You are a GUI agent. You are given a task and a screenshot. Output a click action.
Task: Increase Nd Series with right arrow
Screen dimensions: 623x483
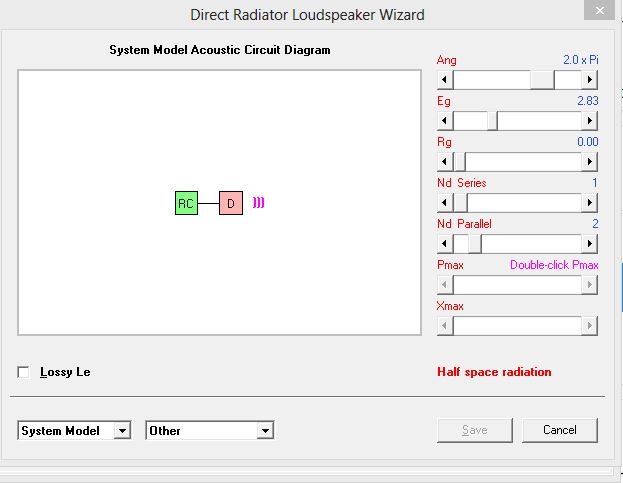pyautogui.click(x=590, y=203)
